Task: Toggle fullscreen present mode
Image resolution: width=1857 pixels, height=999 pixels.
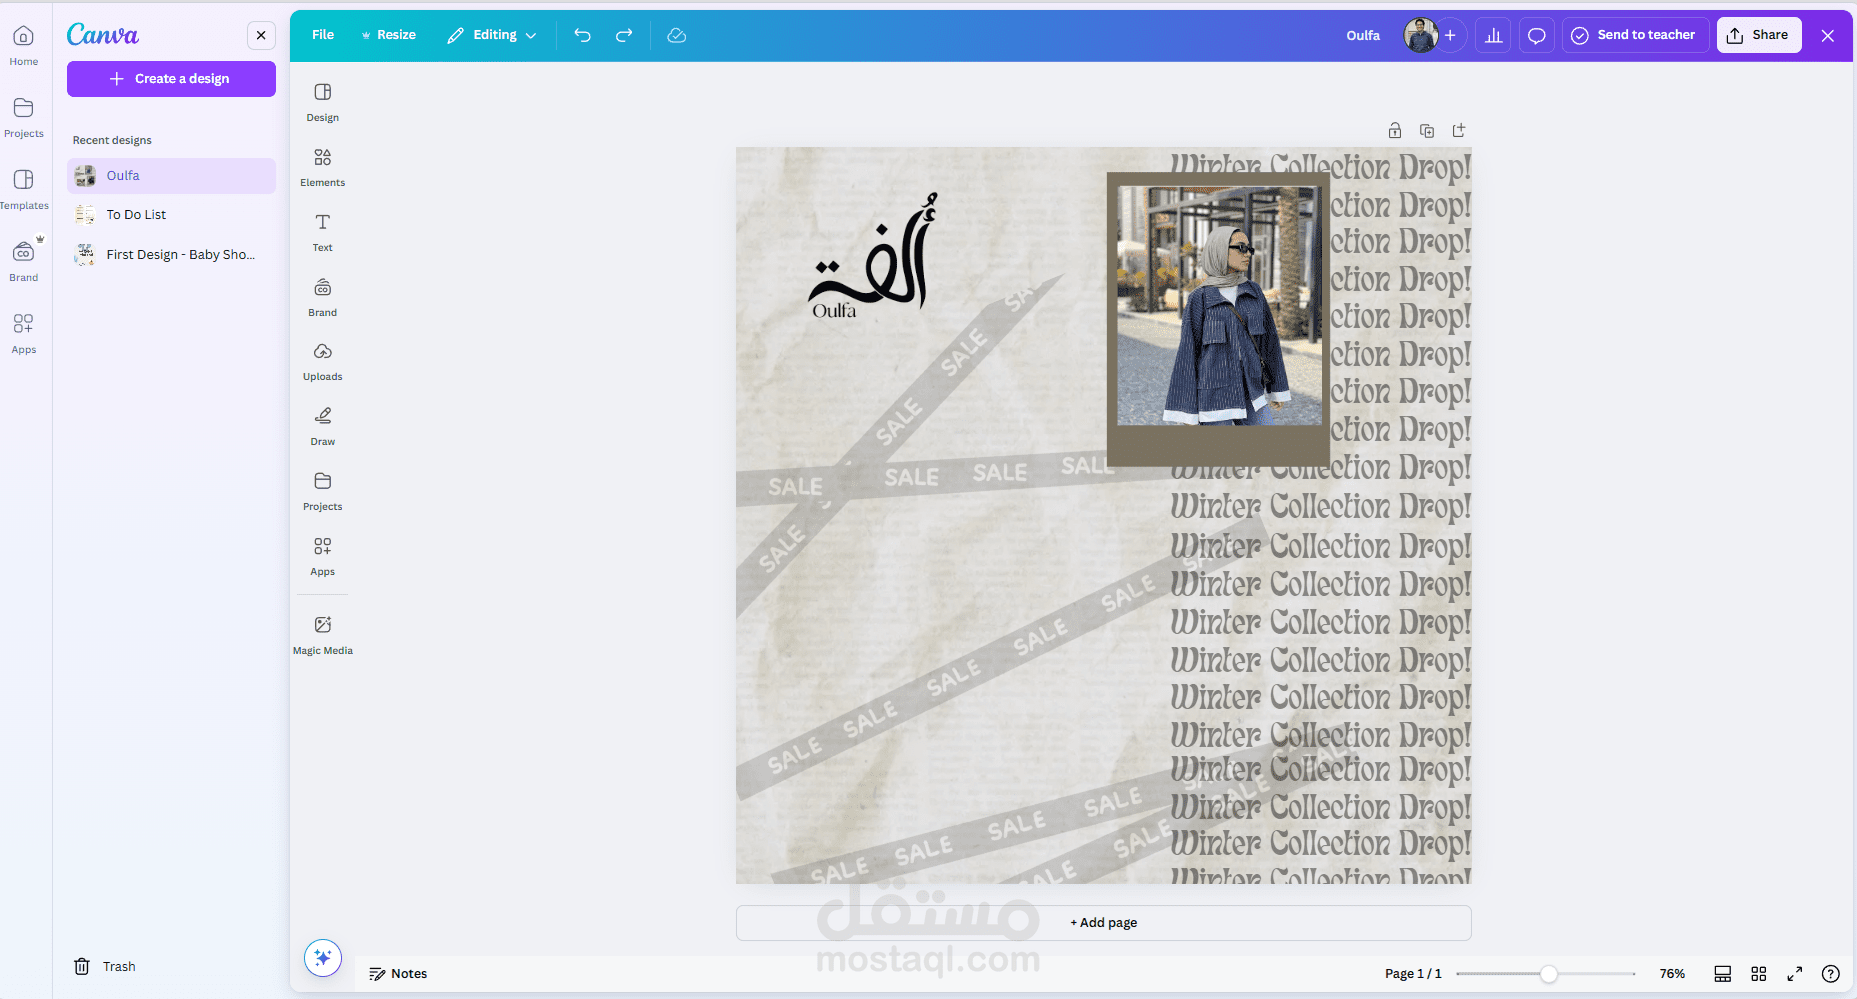Action: 1795,973
